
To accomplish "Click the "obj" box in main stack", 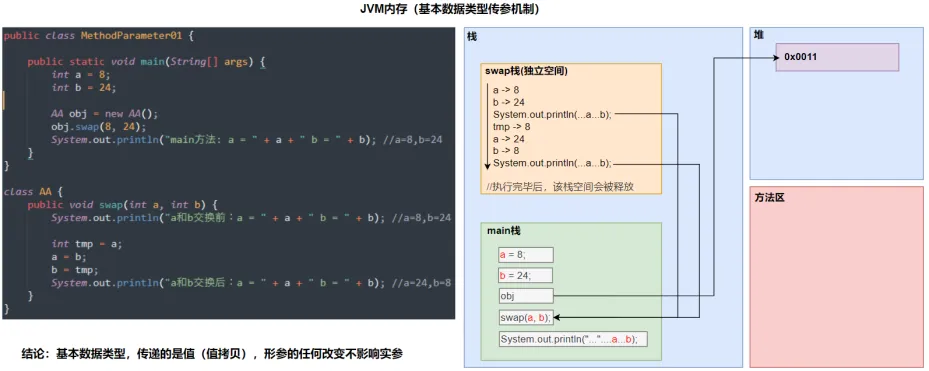I will 526,296.
